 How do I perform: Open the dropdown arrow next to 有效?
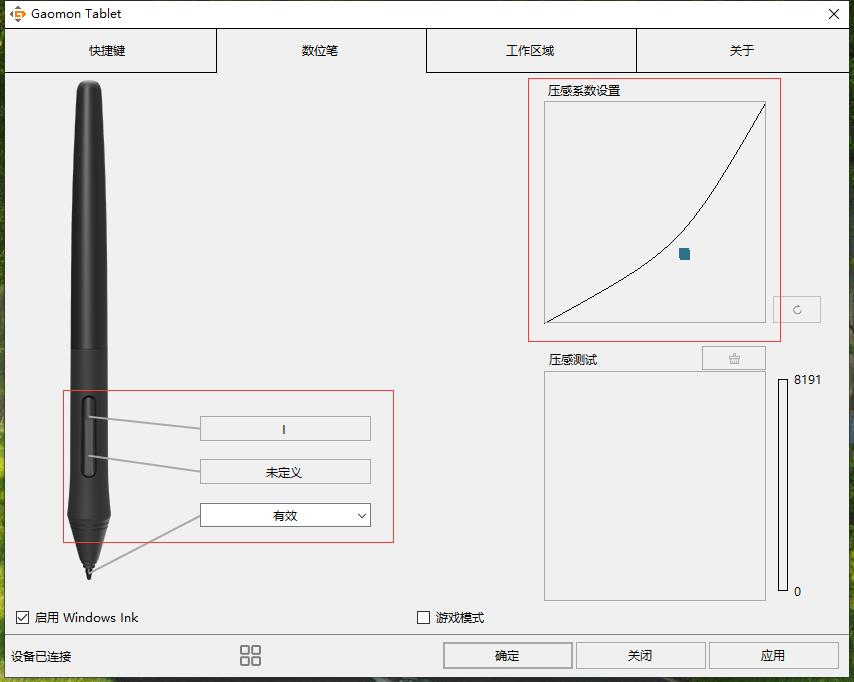[363, 515]
